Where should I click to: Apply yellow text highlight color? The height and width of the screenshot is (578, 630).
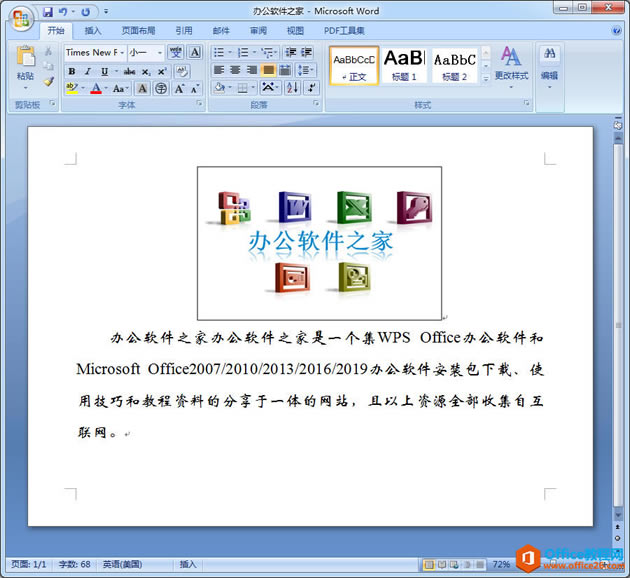72,88
